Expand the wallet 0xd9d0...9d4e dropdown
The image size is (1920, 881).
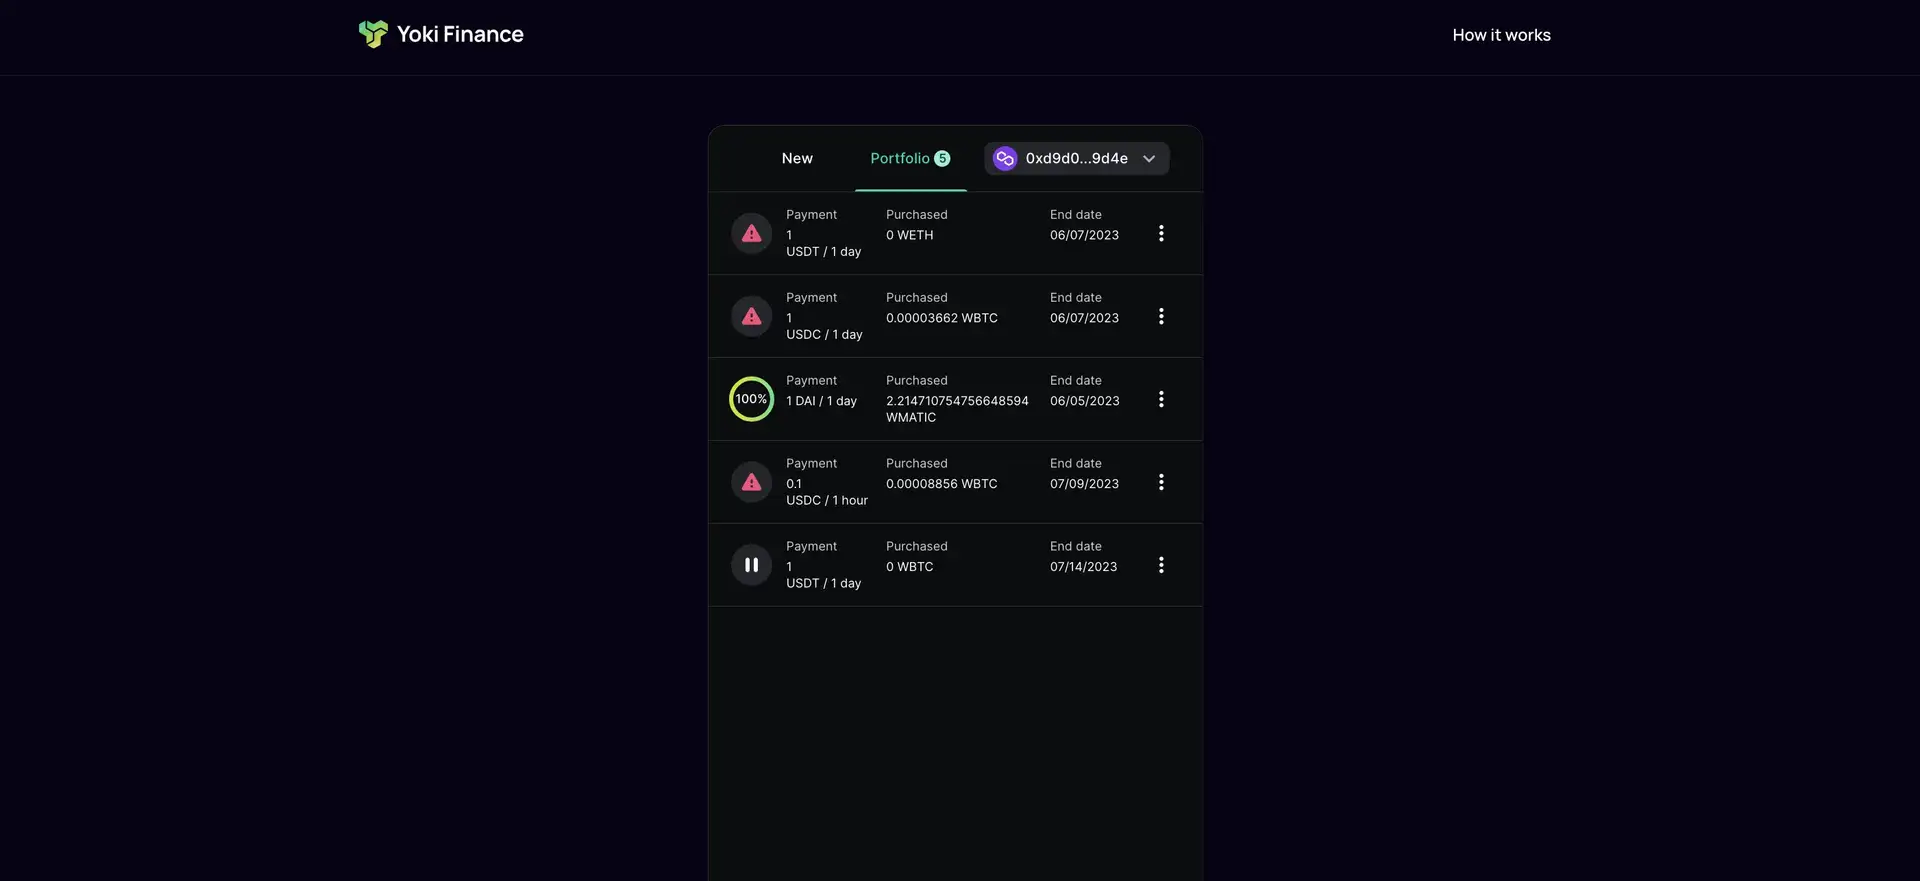click(1149, 158)
